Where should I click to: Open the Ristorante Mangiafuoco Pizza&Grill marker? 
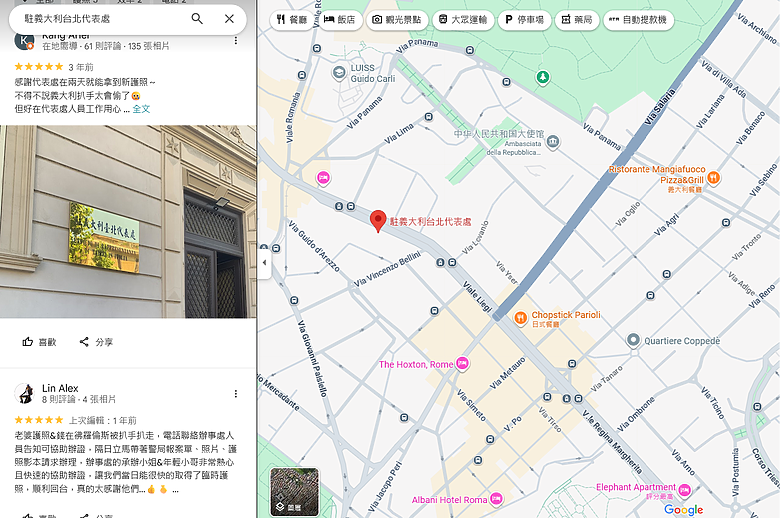pos(713,177)
